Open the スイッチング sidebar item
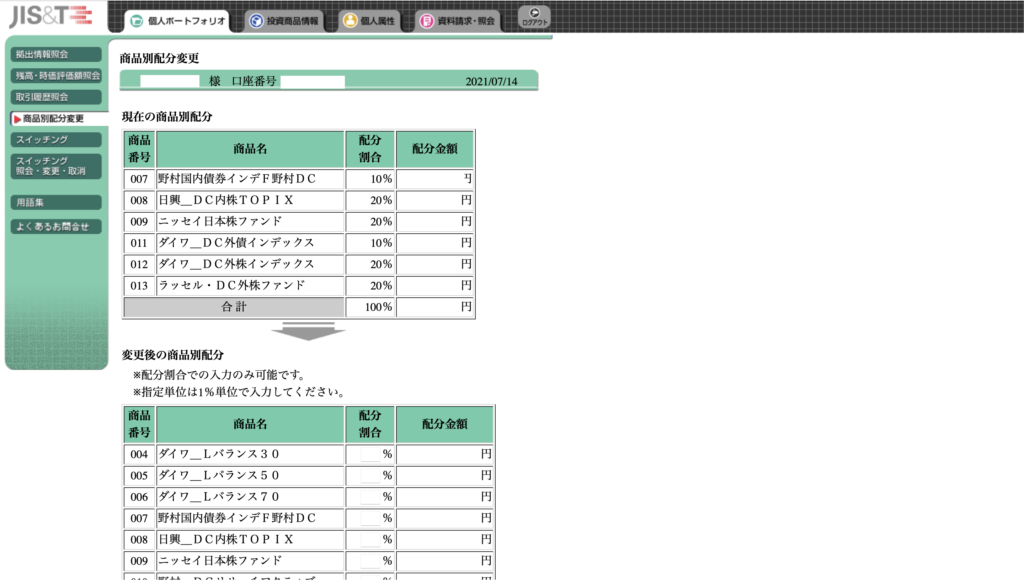The height and width of the screenshot is (584, 1024). (56, 139)
